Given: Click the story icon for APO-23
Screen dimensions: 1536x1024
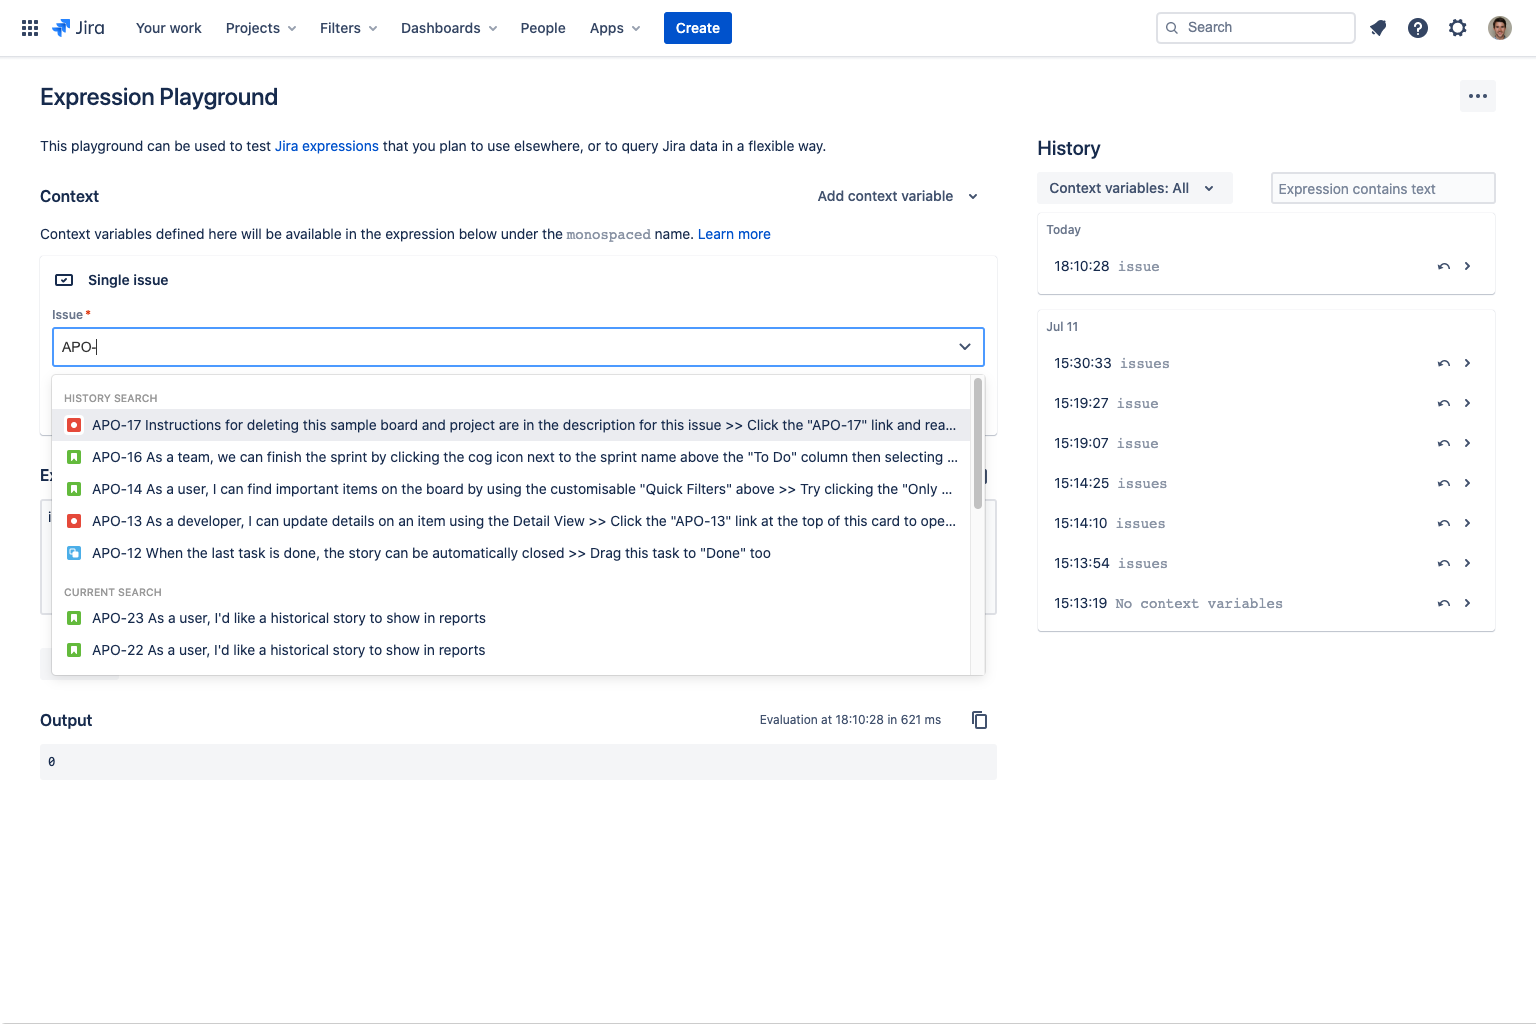Looking at the screenshot, I should coord(74,618).
